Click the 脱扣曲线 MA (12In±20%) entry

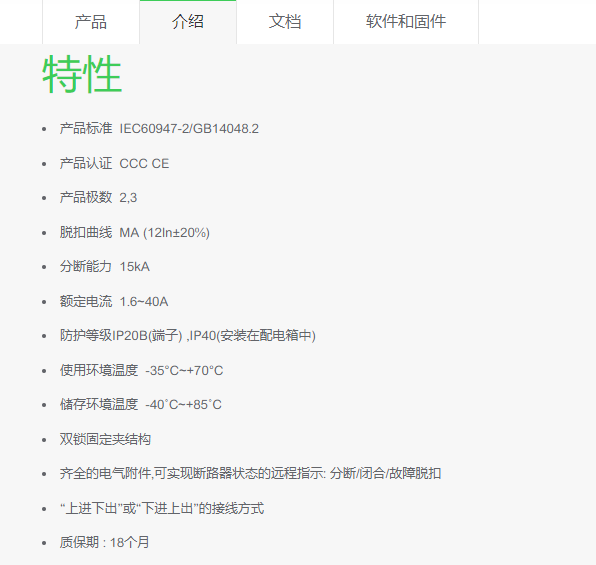click(x=135, y=232)
